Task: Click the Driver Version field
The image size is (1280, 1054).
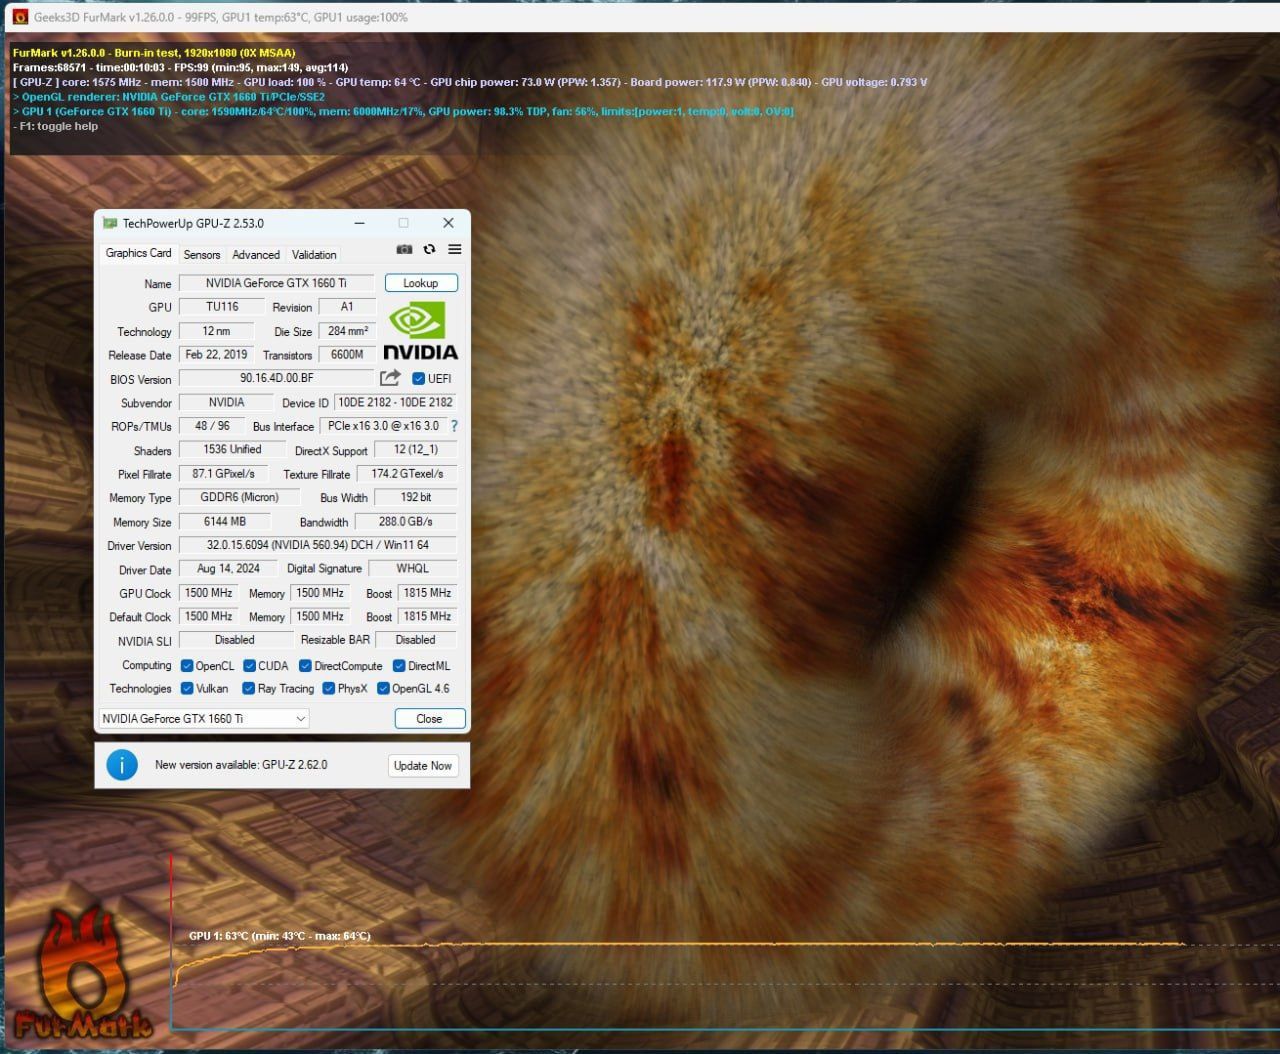Action: click(318, 545)
